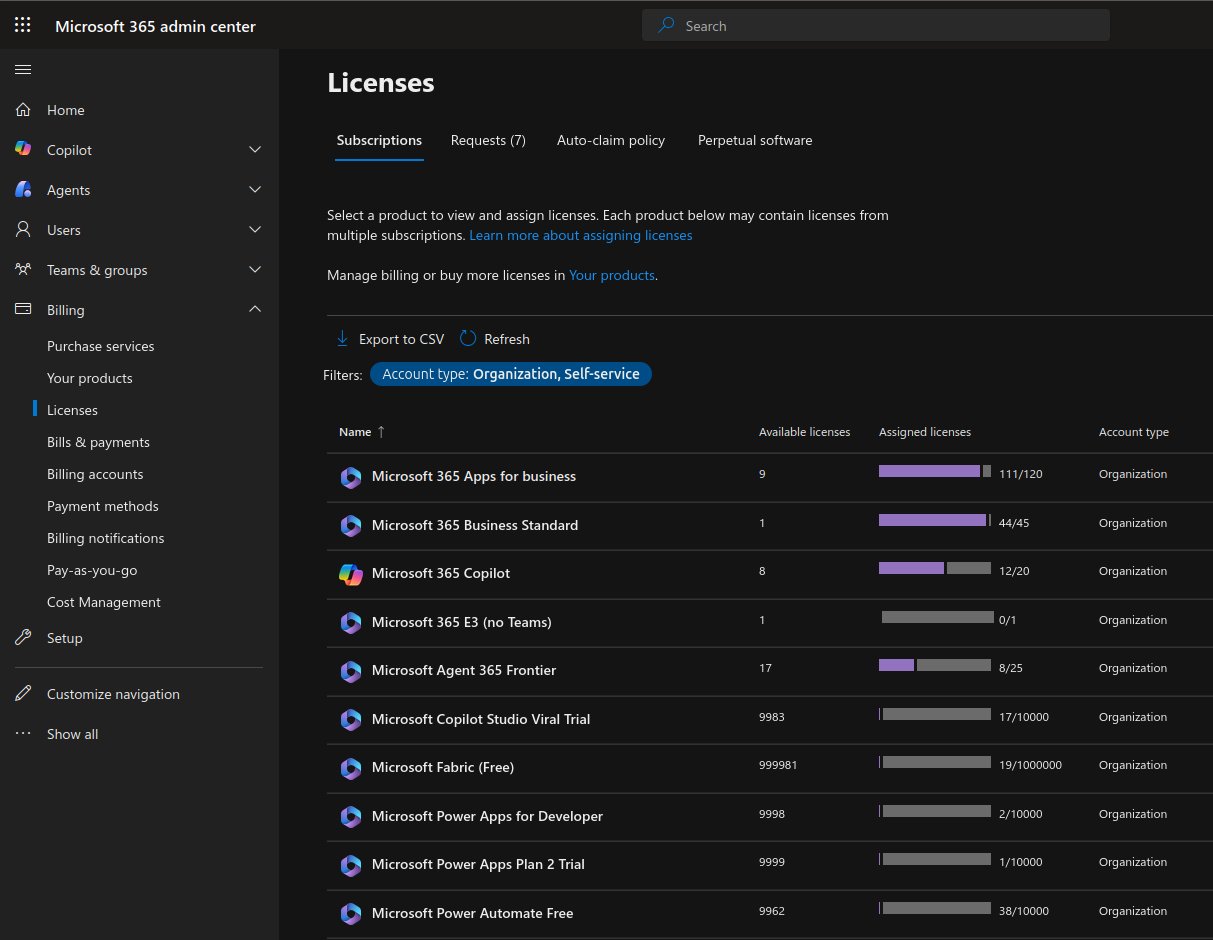Click the 12/20 assigned licenses usage bar
The width and height of the screenshot is (1213, 940).
tap(935, 568)
